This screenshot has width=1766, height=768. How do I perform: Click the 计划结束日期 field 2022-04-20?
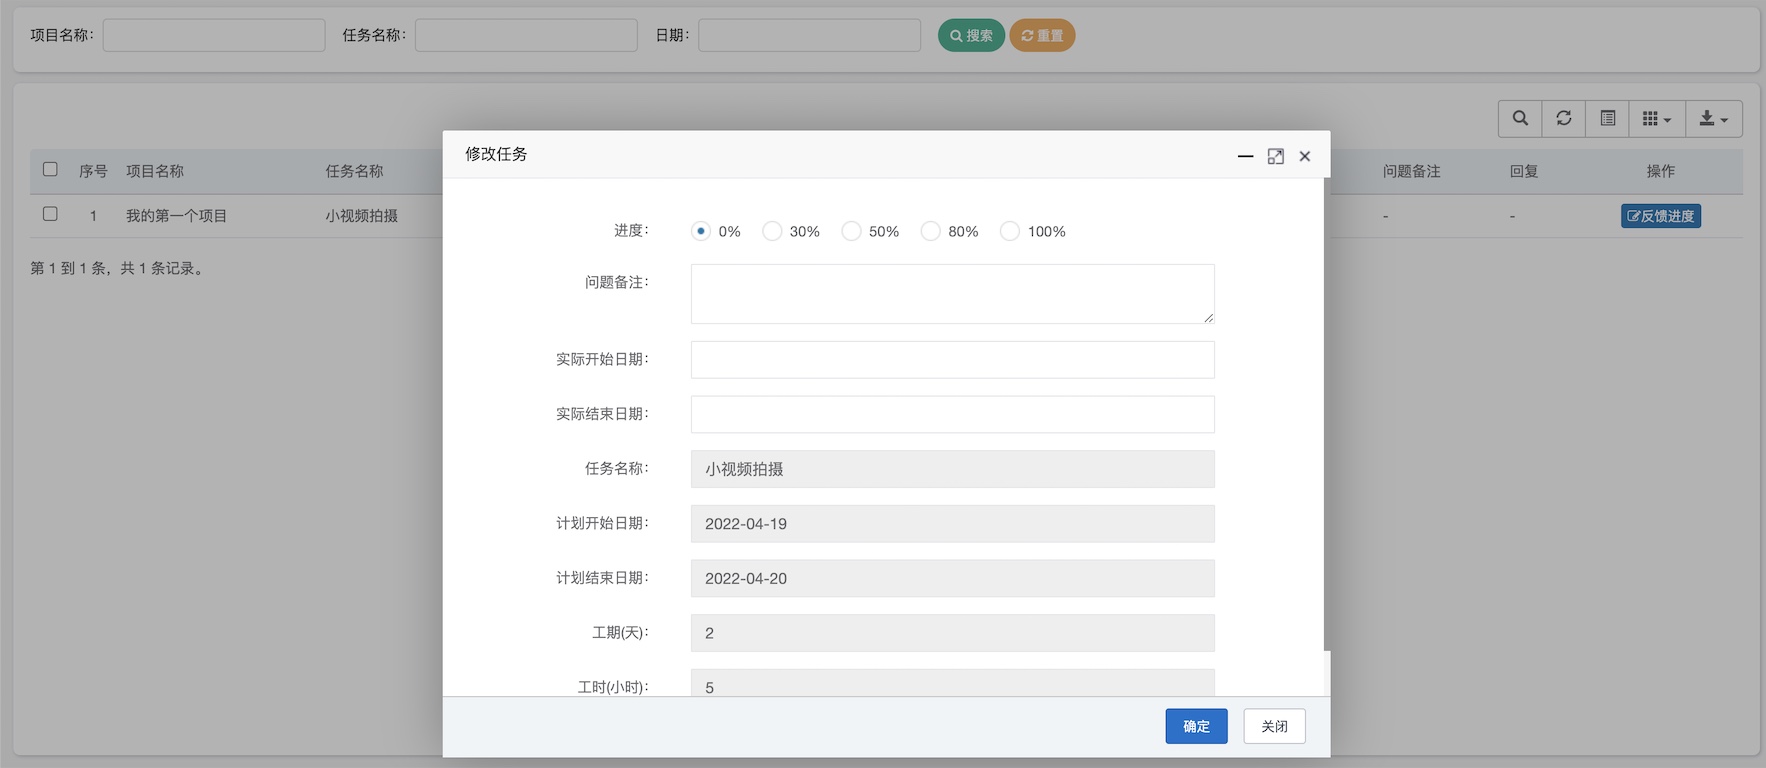point(953,578)
